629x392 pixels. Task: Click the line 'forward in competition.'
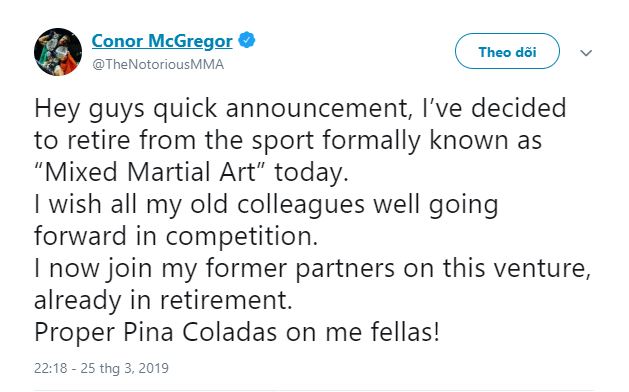[x=176, y=236]
